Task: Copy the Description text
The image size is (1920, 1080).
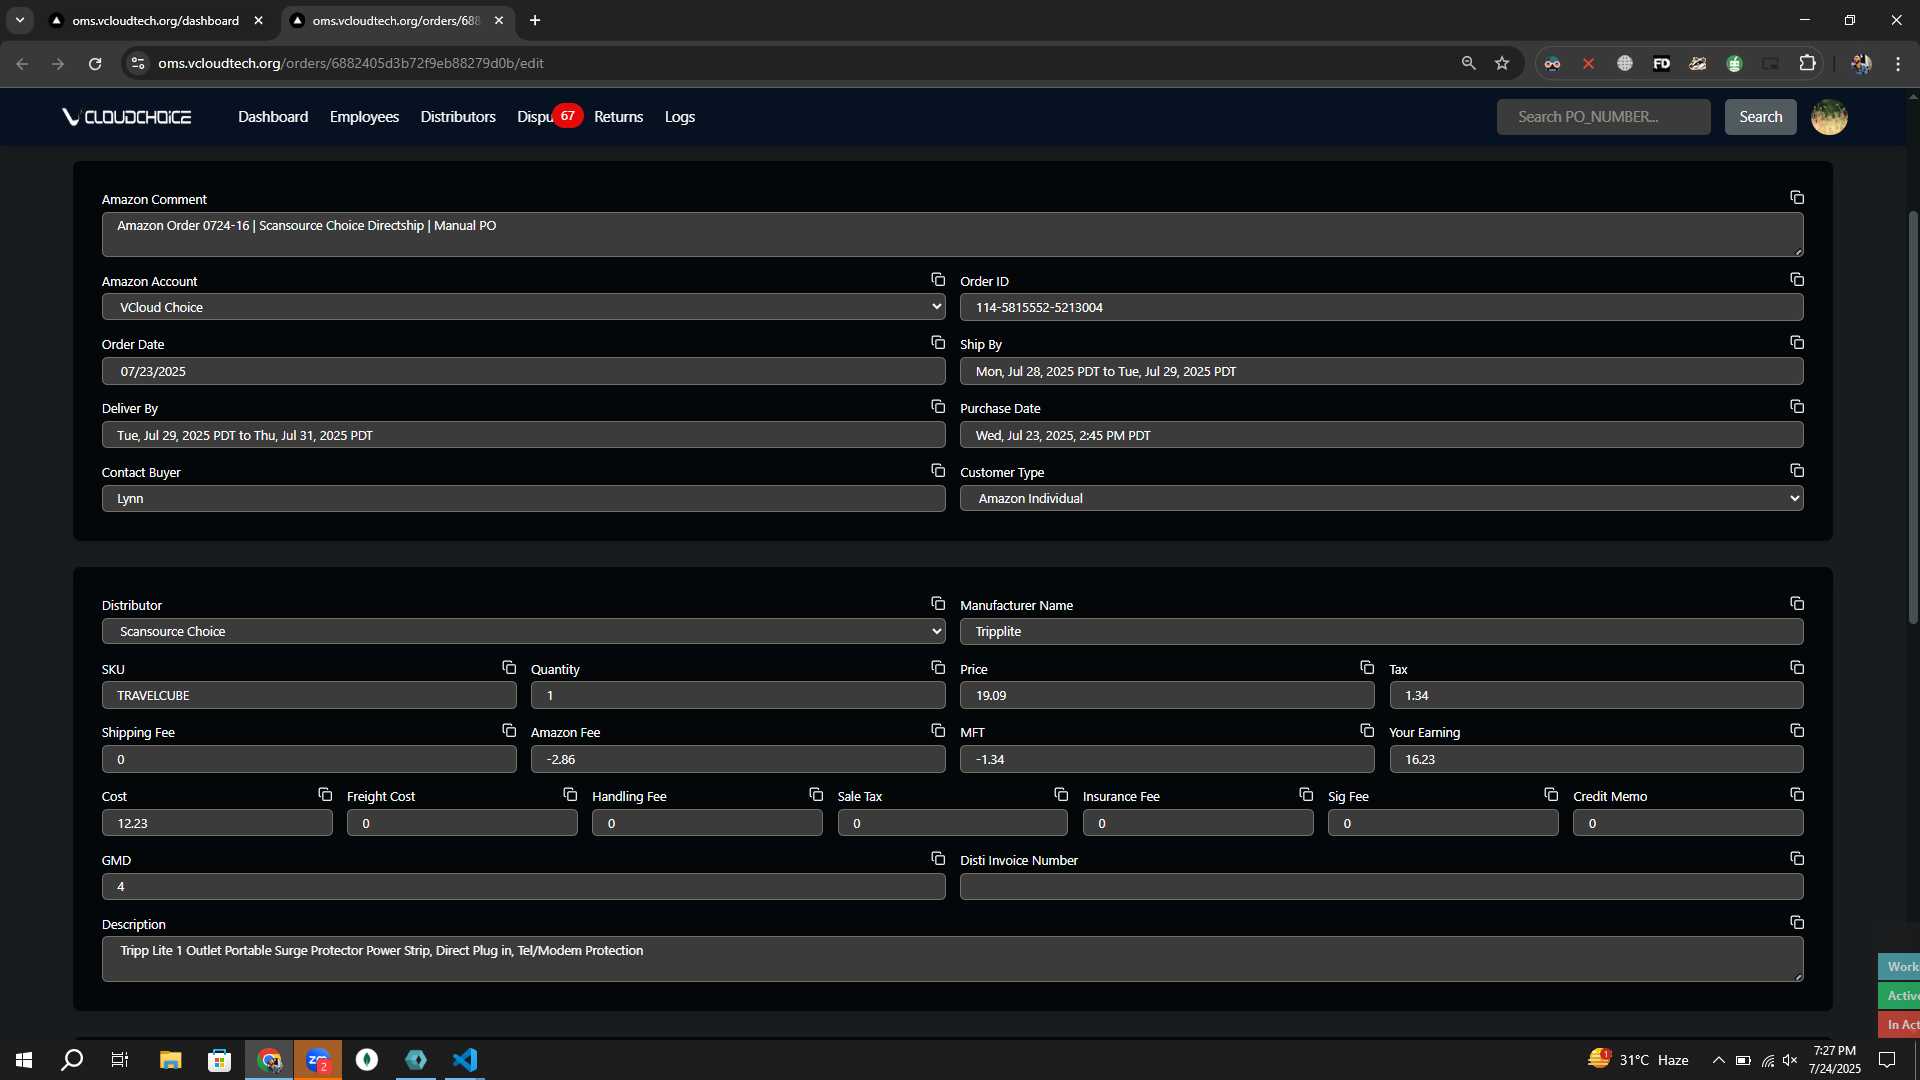Action: click(1797, 923)
